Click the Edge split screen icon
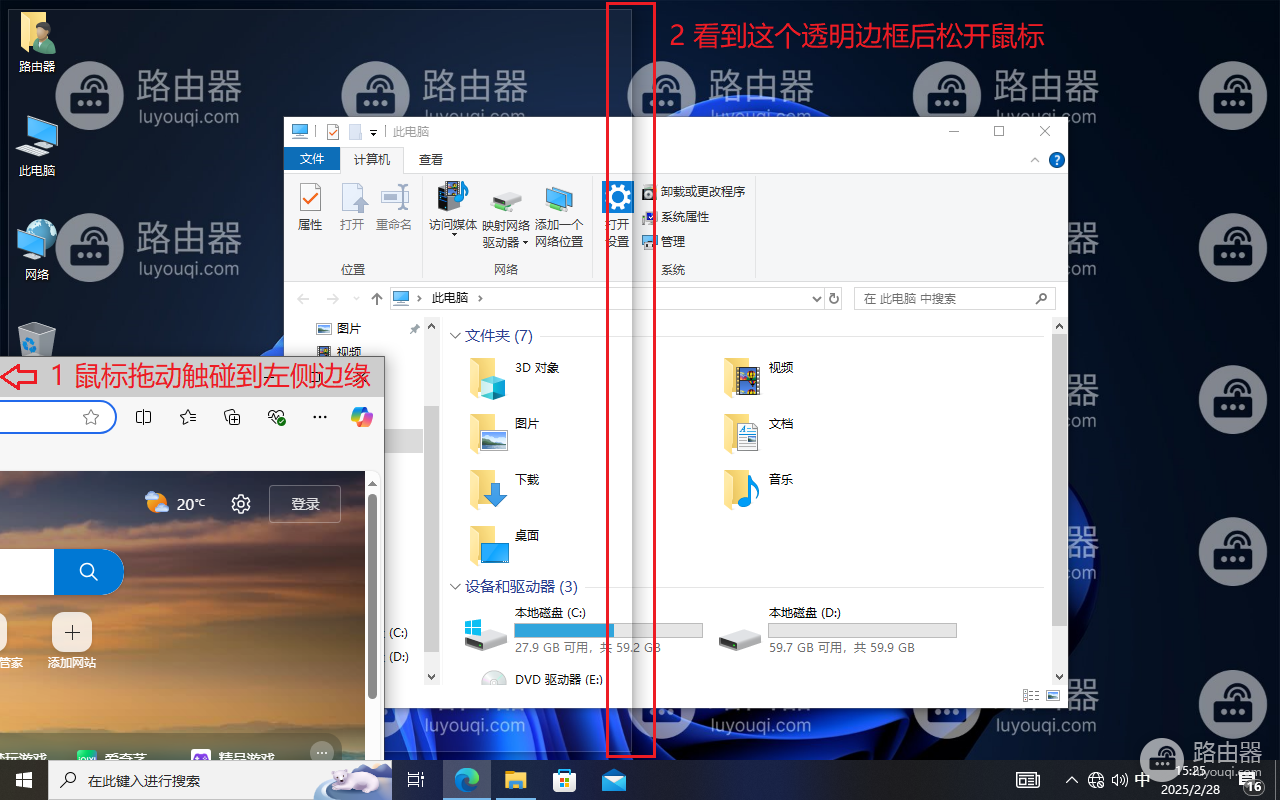Screen dimensions: 1280x800 coord(143,417)
